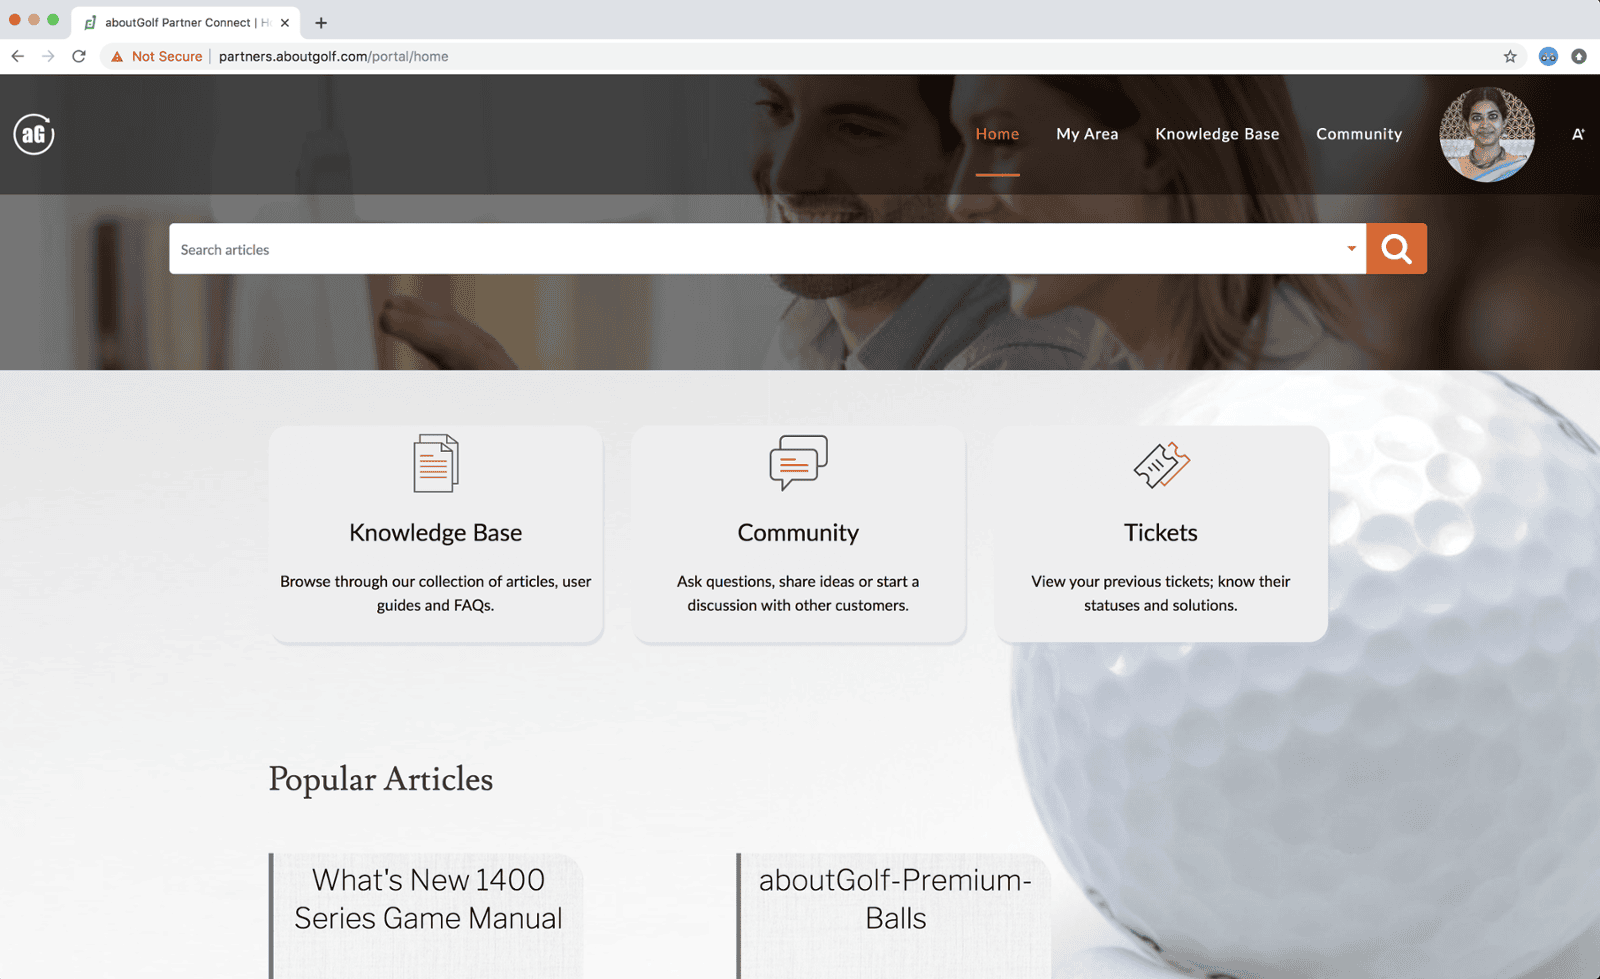Open the Tickets card heading
Image resolution: width=1600 pixels, height=979 pixels.
1161,532
